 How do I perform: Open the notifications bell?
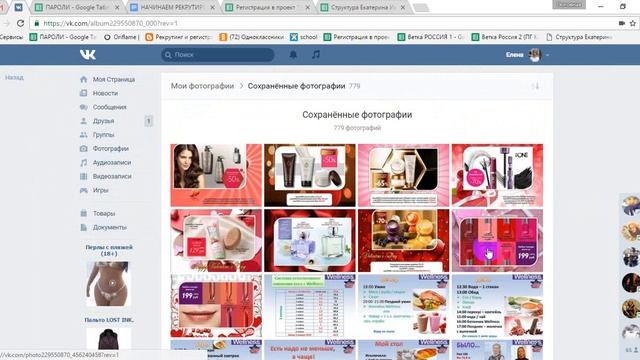point(293,54)
